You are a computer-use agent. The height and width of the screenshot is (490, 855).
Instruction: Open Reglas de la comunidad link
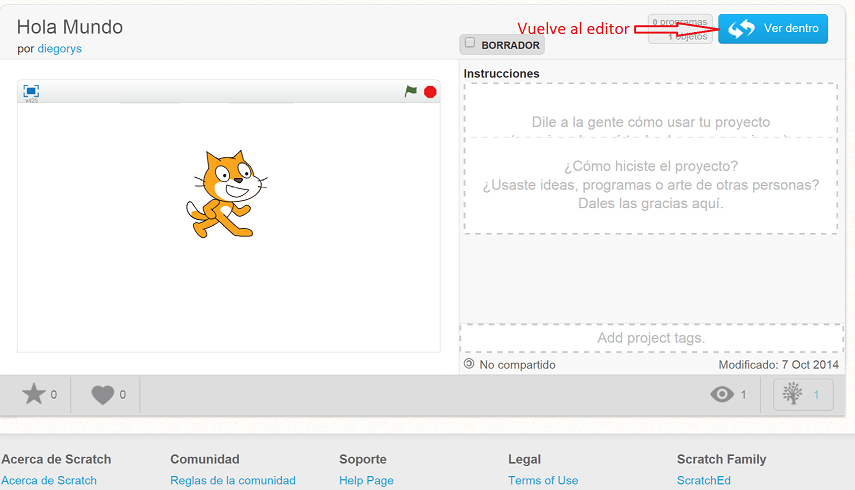pos(232,481)
